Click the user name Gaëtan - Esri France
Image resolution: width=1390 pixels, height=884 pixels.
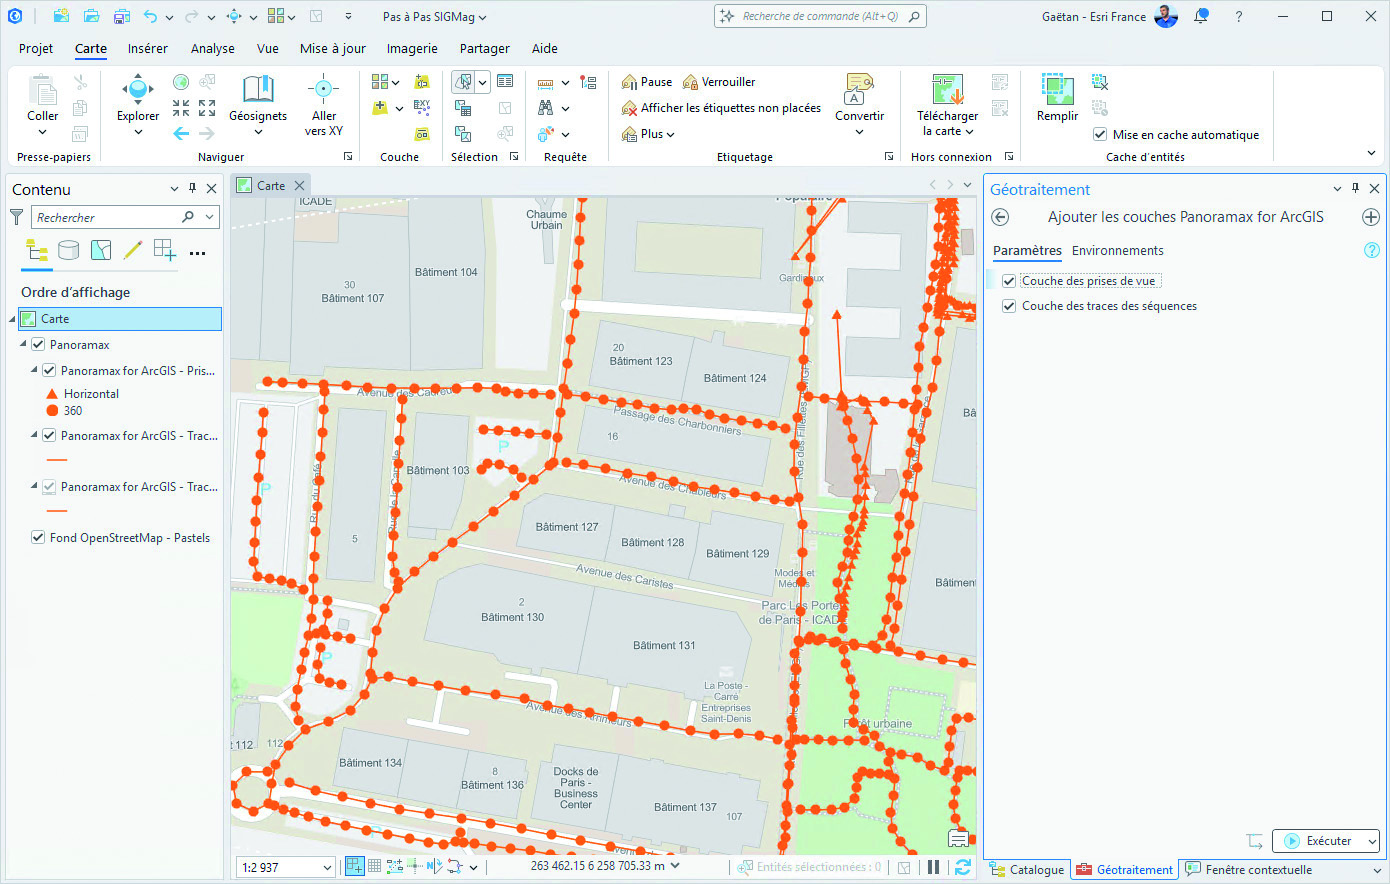click(1094, 17)
